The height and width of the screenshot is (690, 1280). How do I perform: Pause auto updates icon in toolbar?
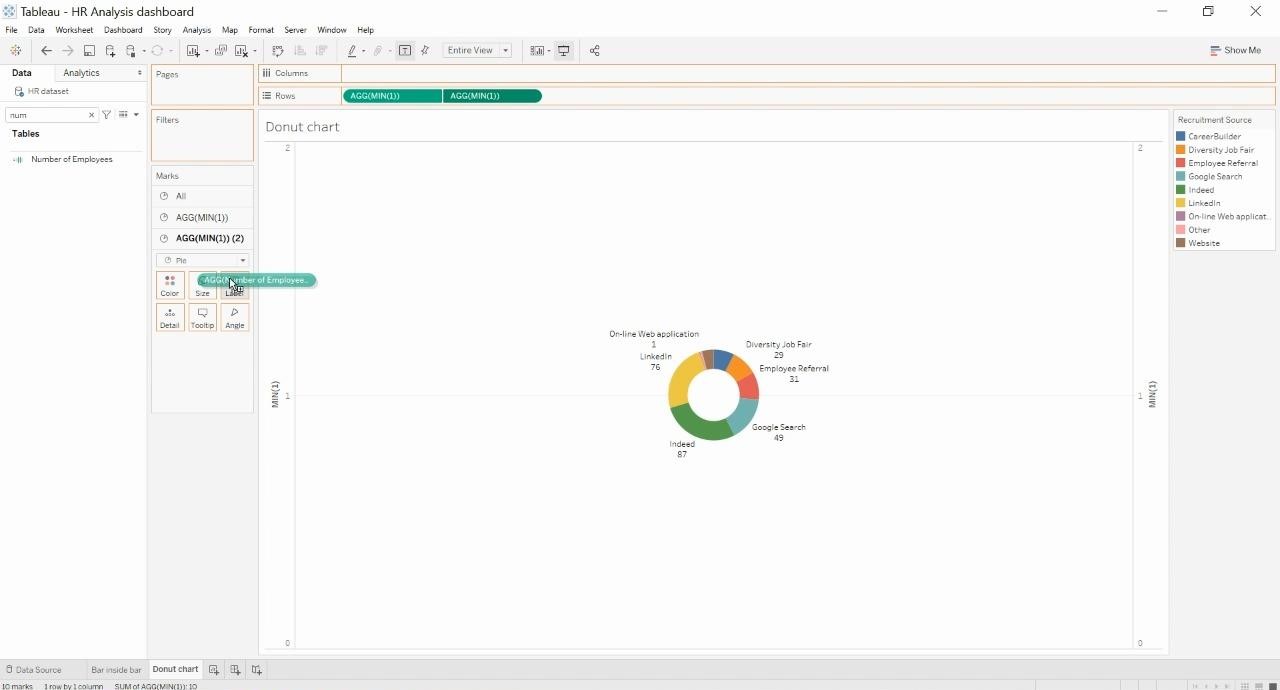(x=131, y=51)
